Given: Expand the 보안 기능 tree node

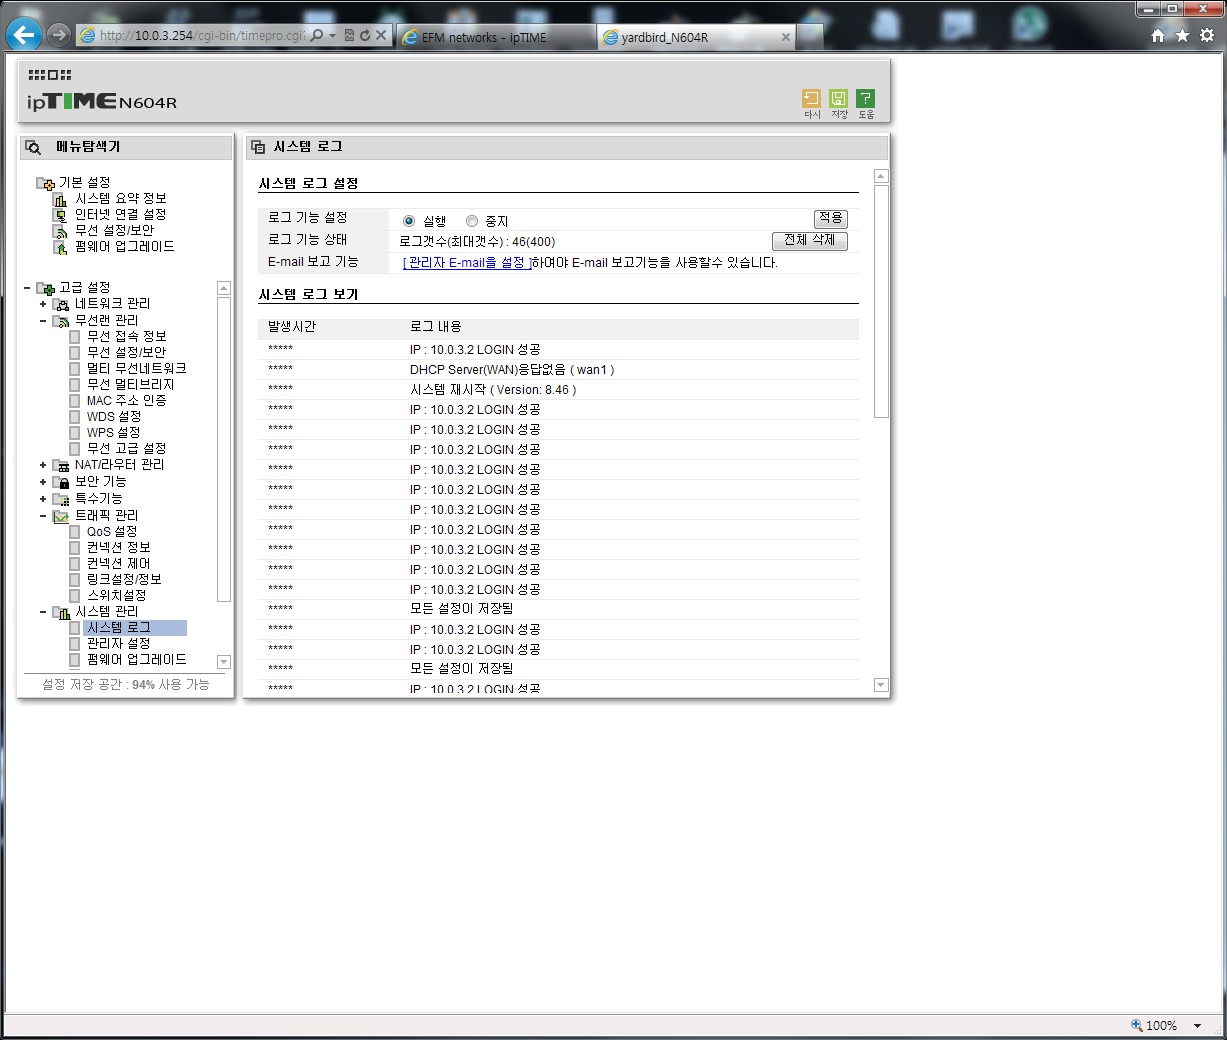Looking at the screenshot, I should (x=43, y=482).
